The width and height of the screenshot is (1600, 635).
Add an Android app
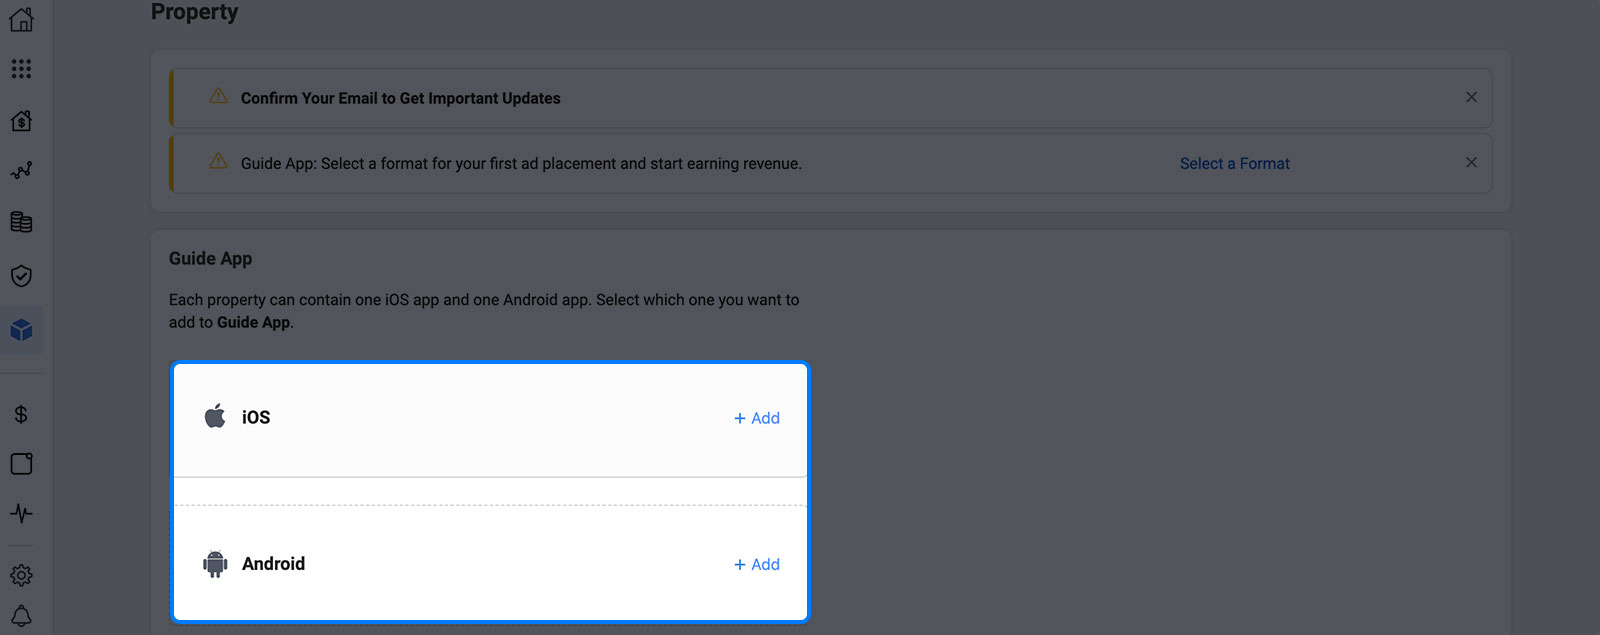pos(757,564)
